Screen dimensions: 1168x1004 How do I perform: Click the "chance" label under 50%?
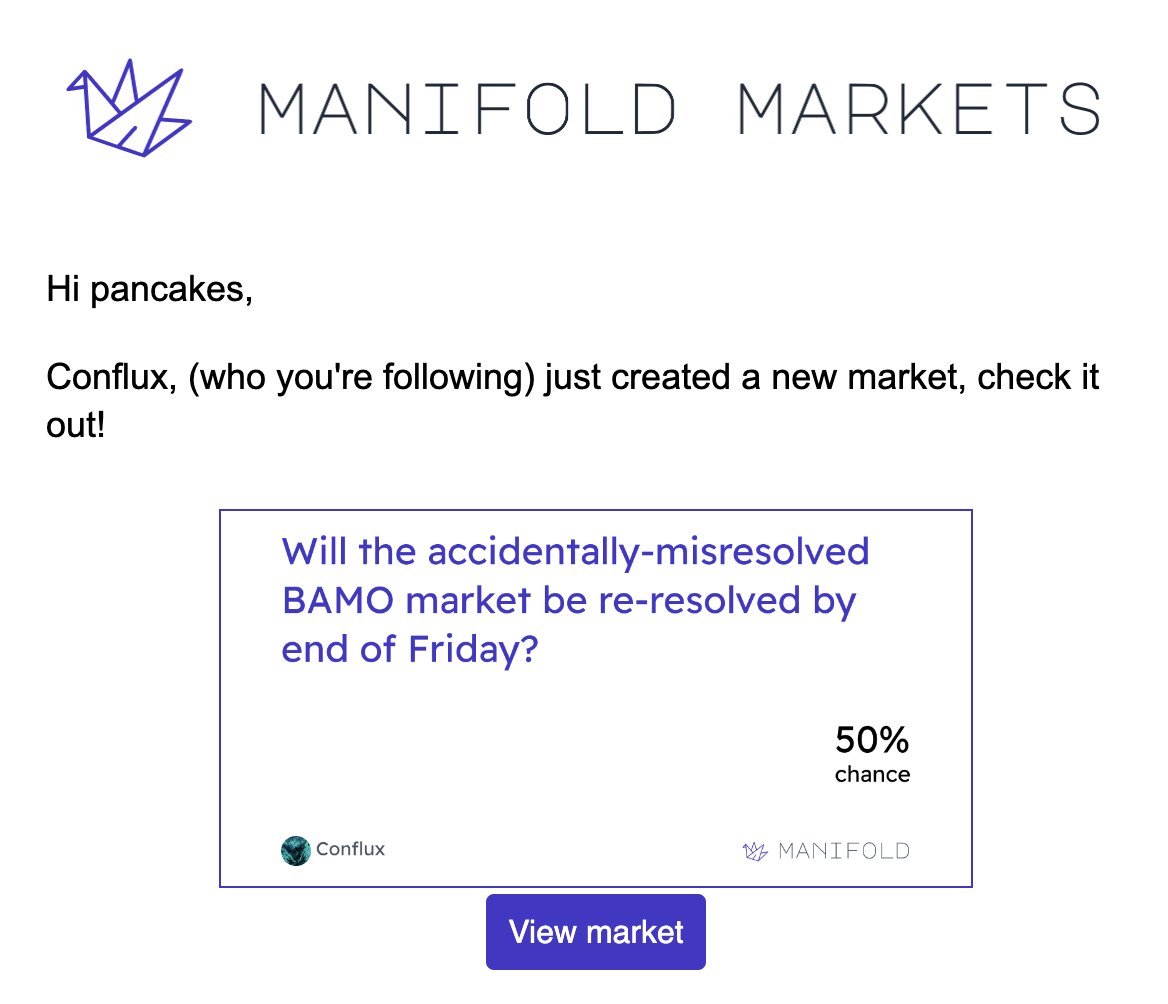[872, 775]
